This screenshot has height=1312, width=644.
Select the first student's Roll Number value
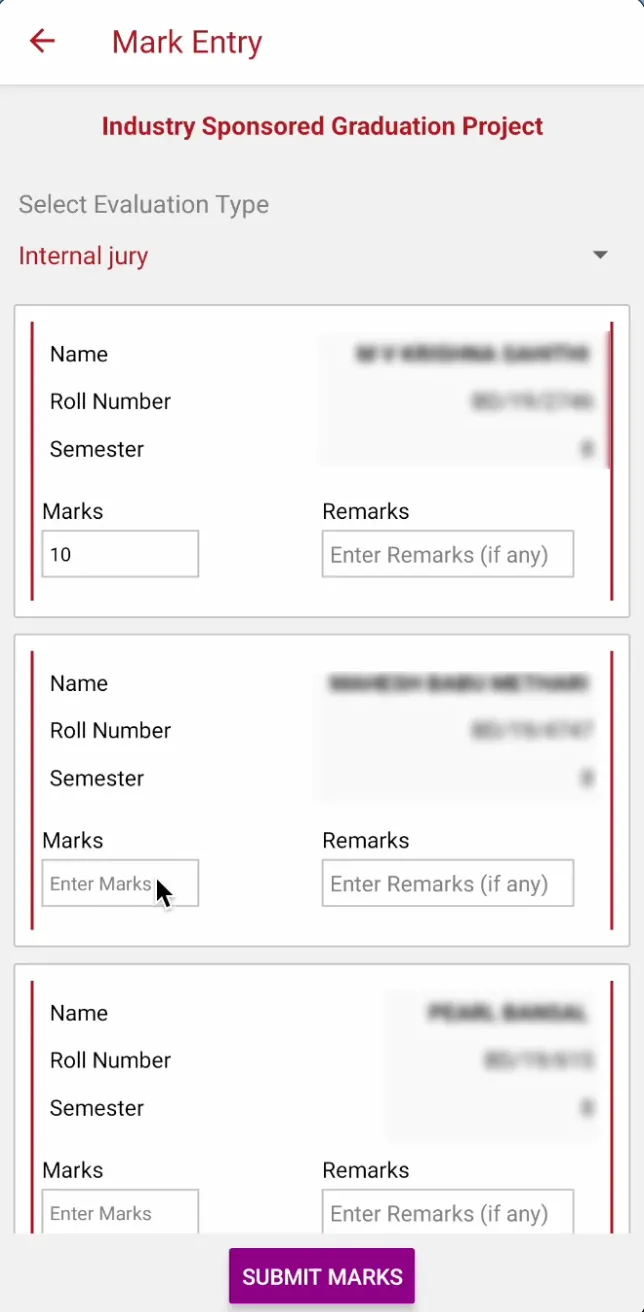tap(530, 402)
